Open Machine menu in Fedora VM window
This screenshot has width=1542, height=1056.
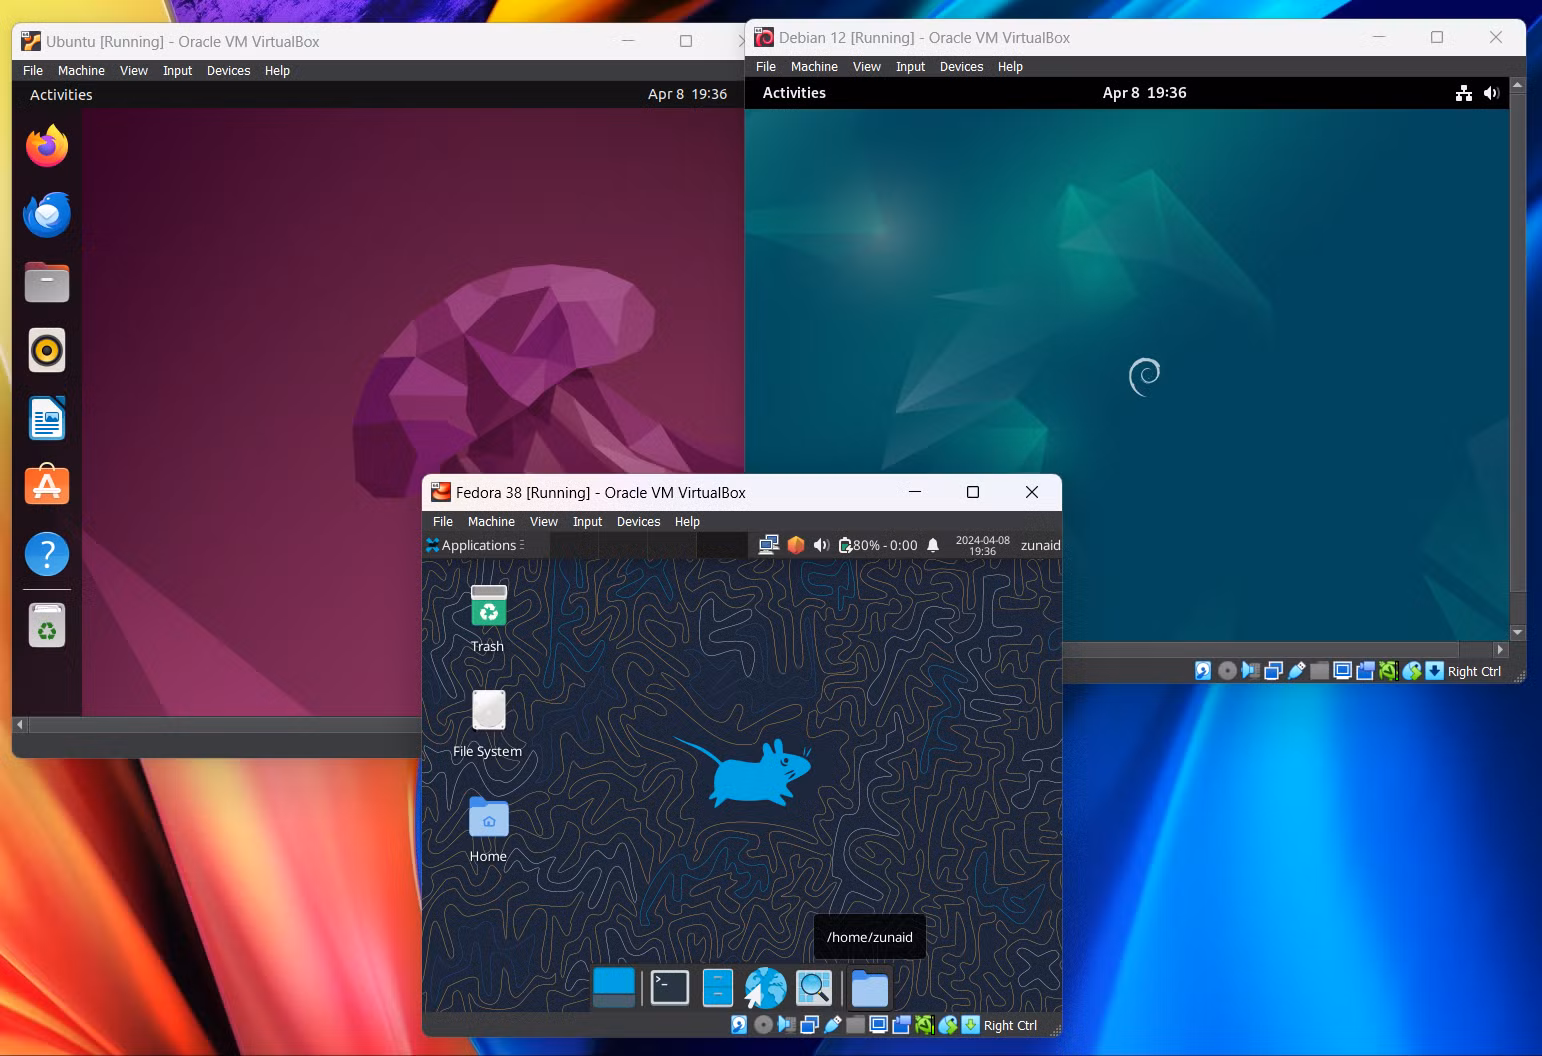[491, 522]
